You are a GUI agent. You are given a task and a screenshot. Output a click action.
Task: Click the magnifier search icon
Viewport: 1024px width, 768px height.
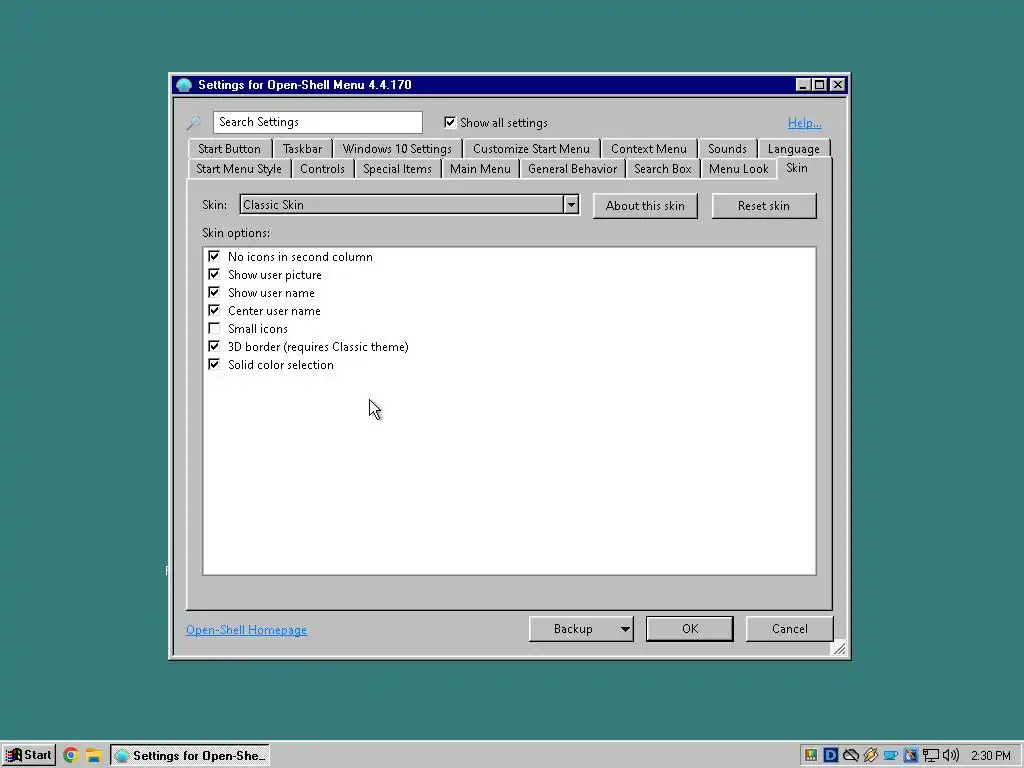[194, 123]
